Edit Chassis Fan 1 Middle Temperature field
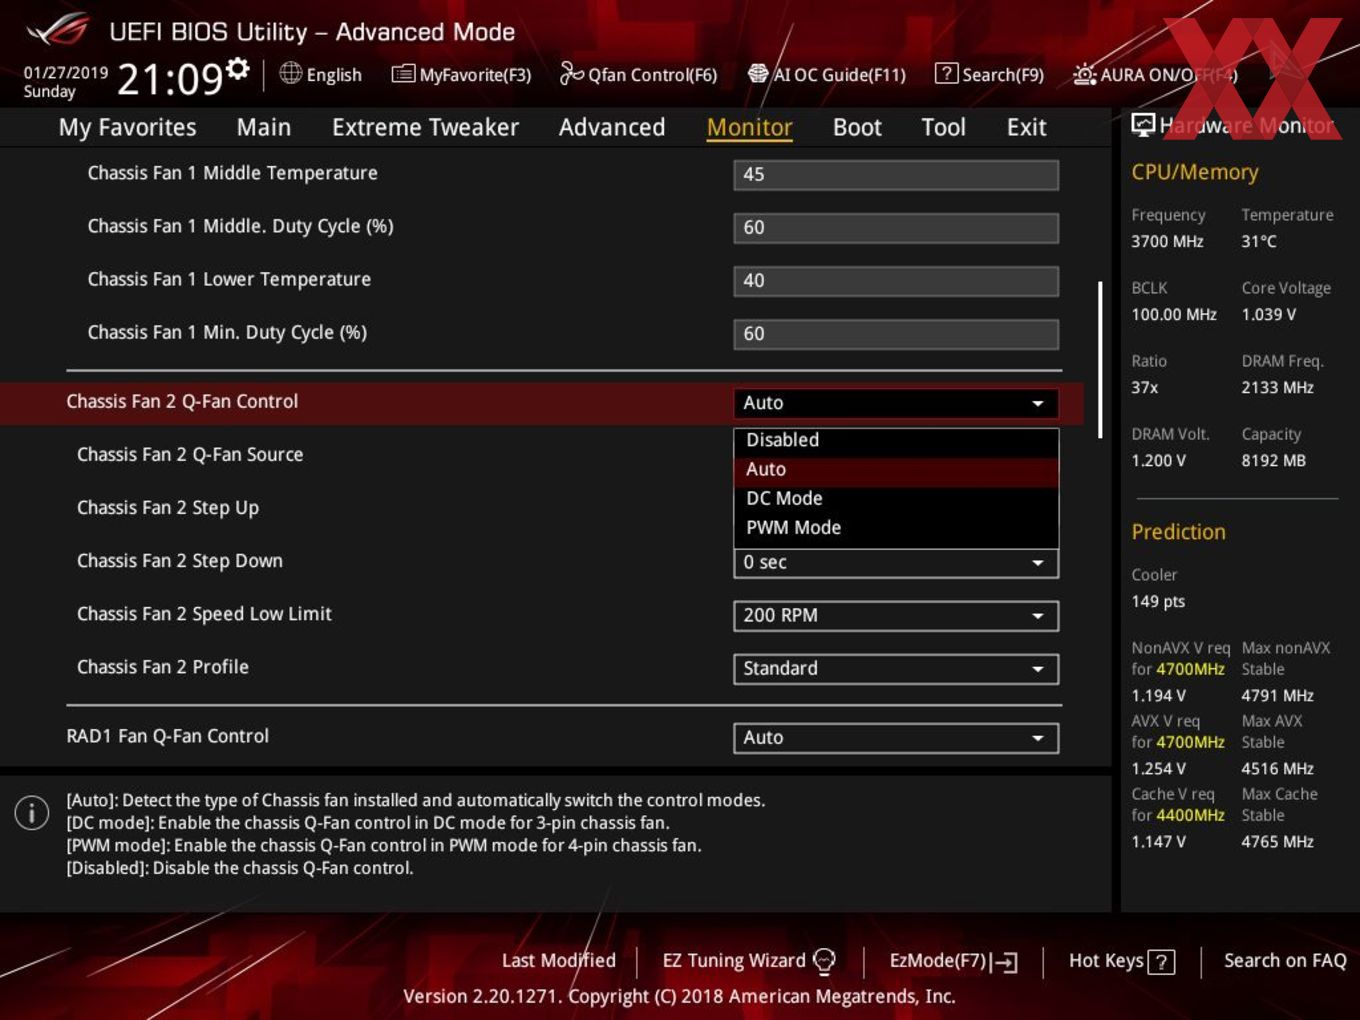The height and width of the screenshot is (1020, 1360). (x=896, y=174)
